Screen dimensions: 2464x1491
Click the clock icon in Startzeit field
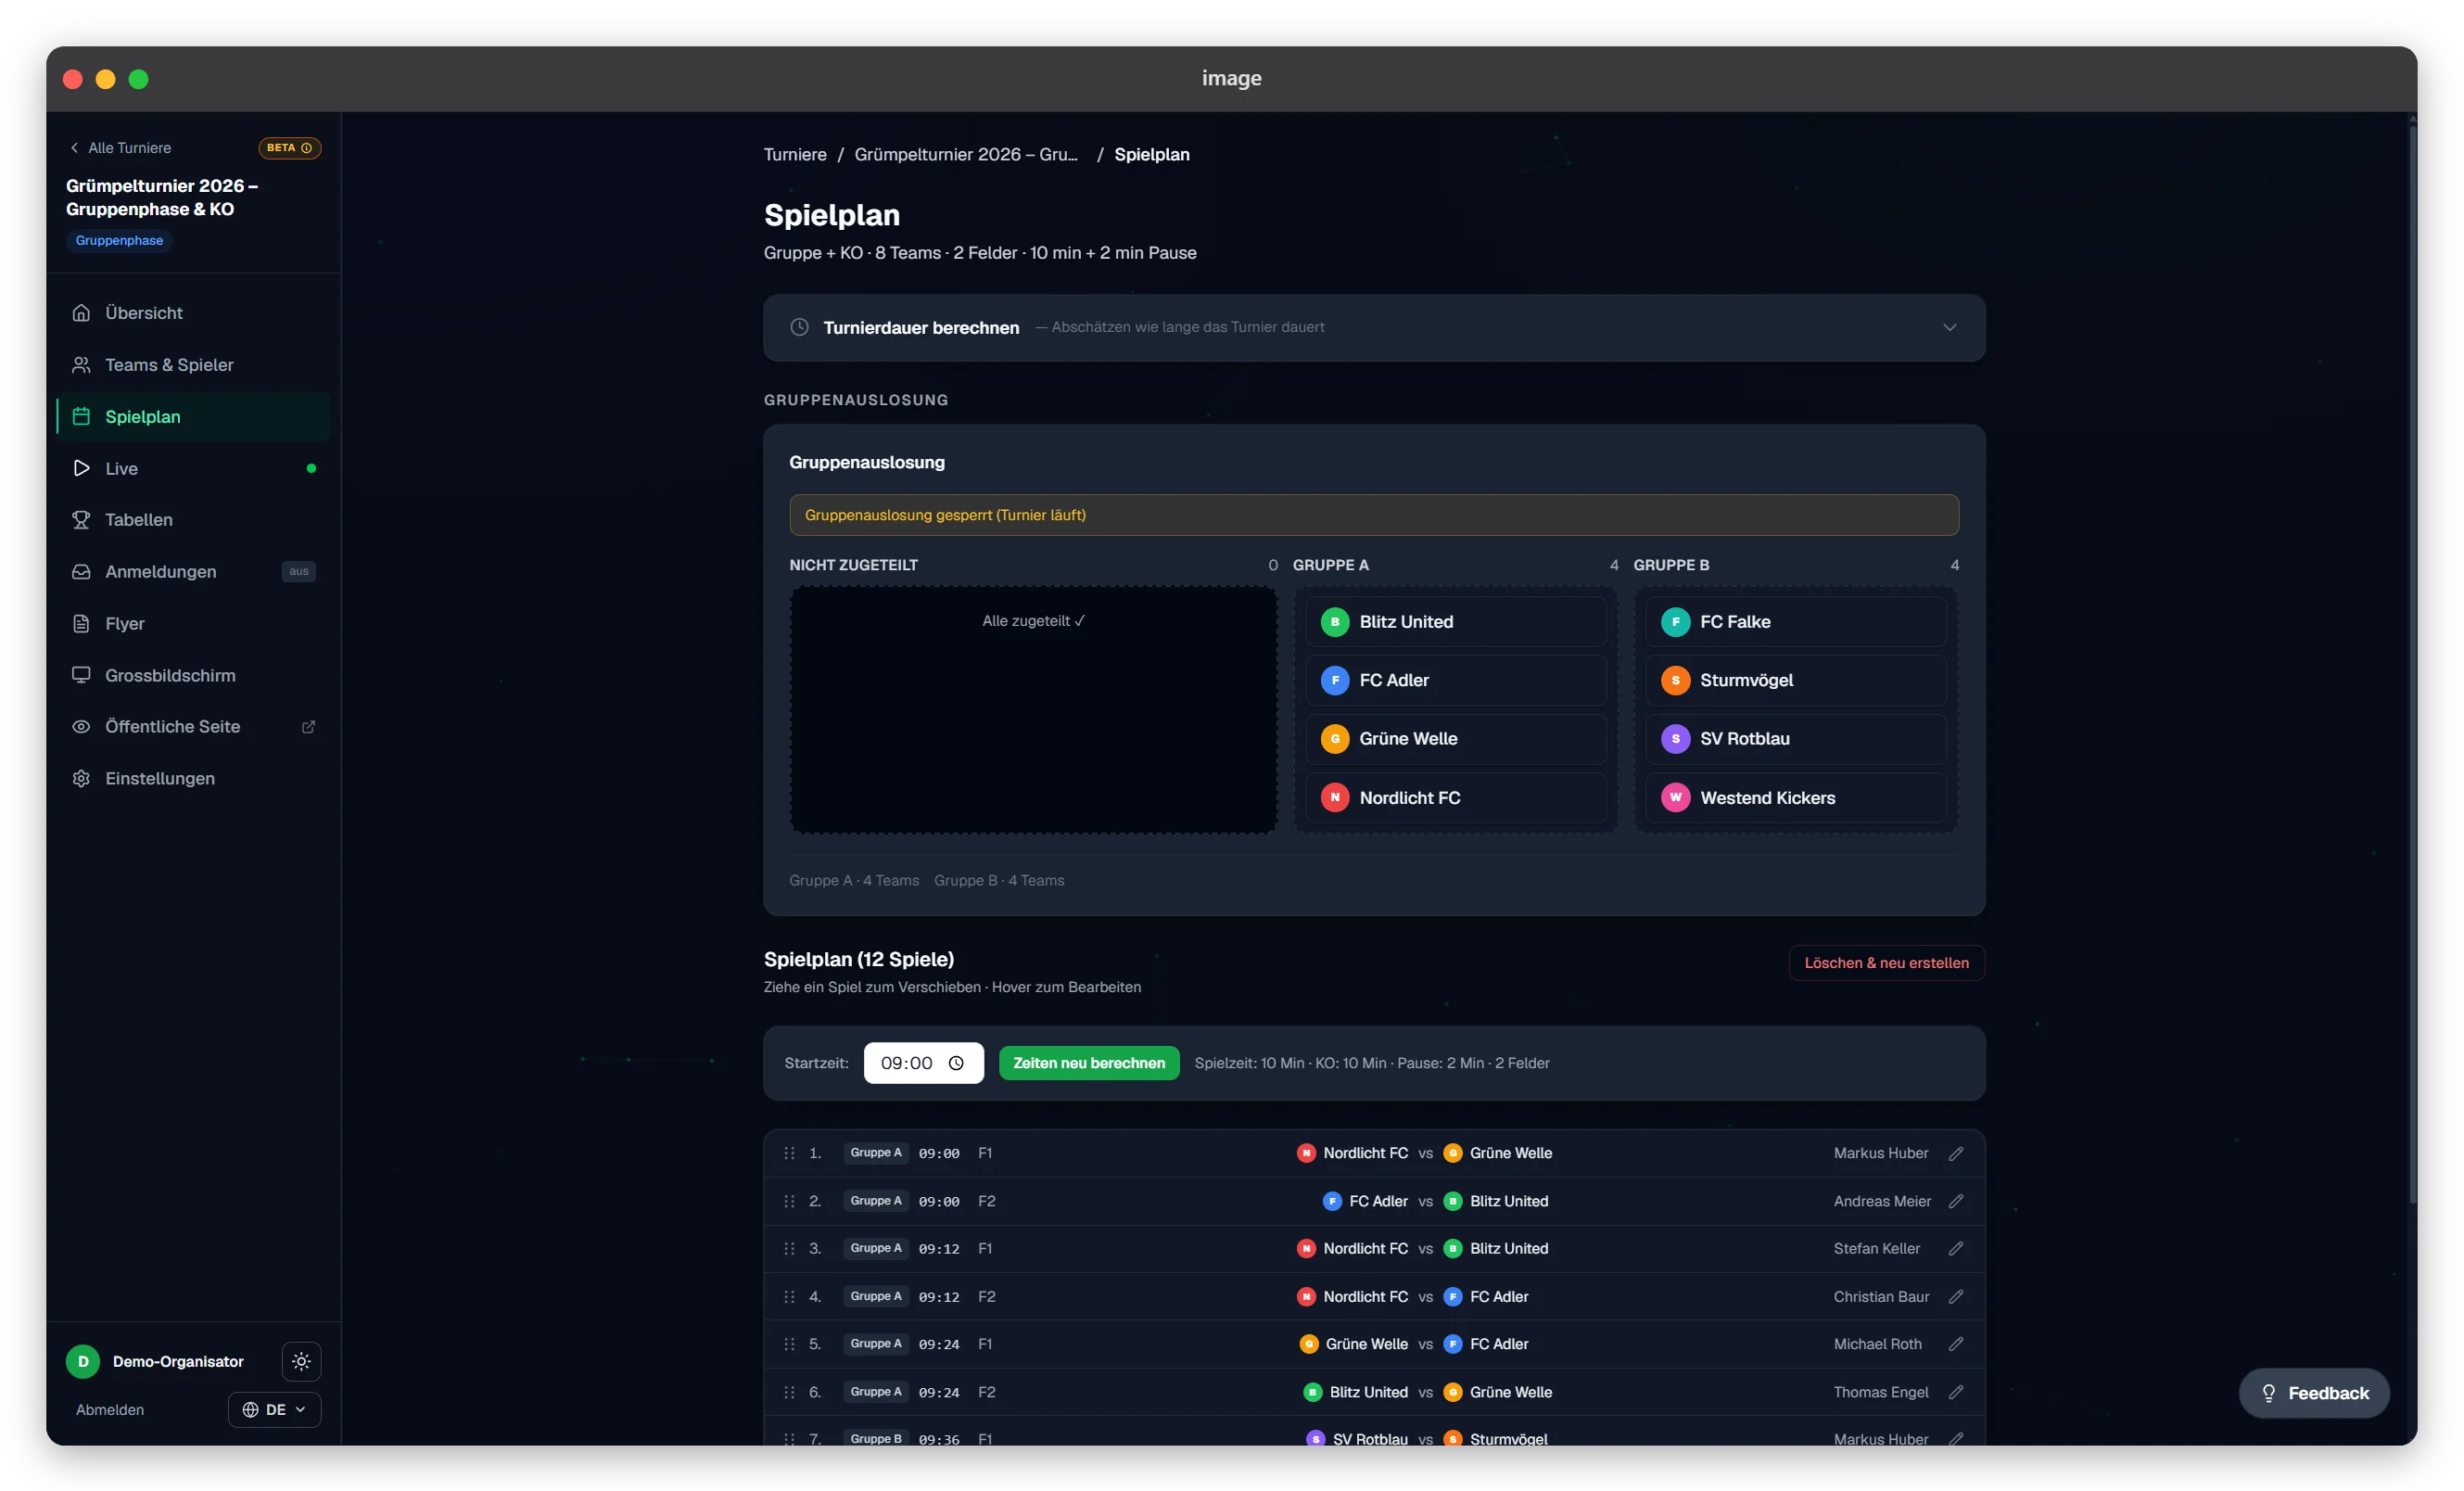click(x=956, y=1063)
